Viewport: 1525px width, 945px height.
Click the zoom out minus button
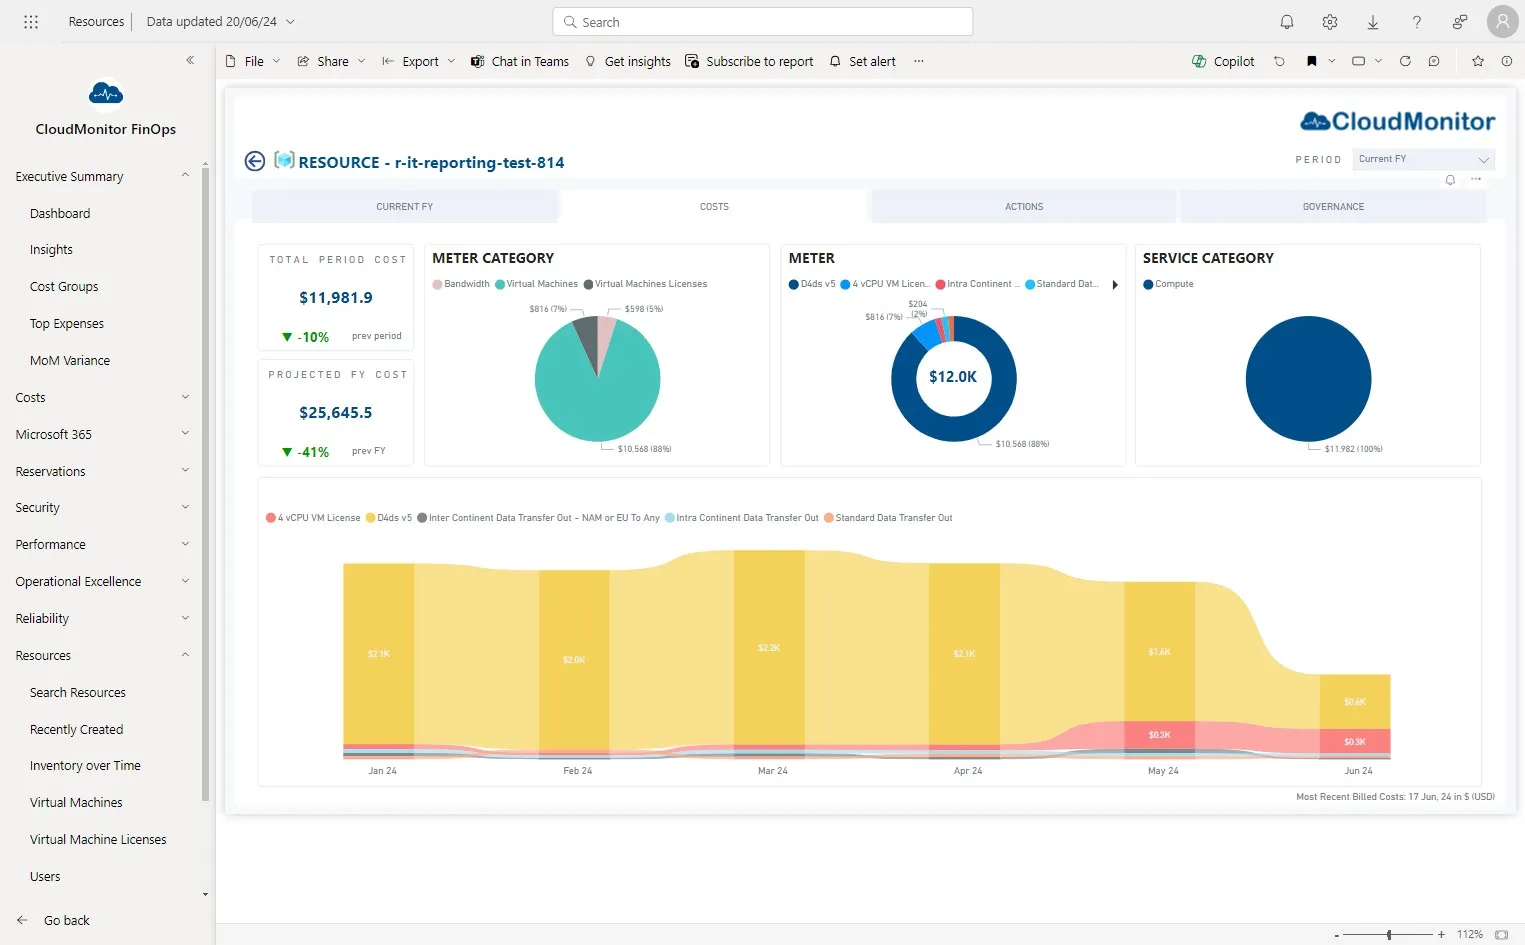pyautogui.click(x=1337, y=935)
